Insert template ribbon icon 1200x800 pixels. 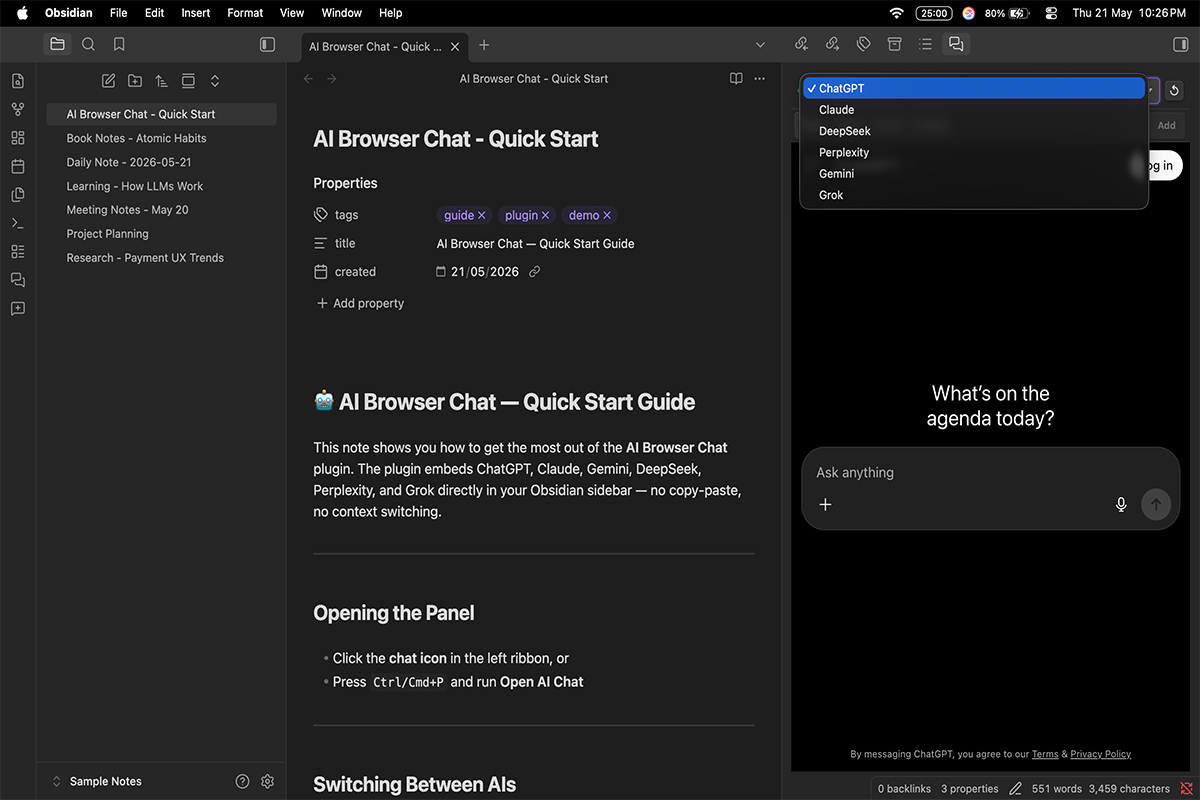(18, 195)
